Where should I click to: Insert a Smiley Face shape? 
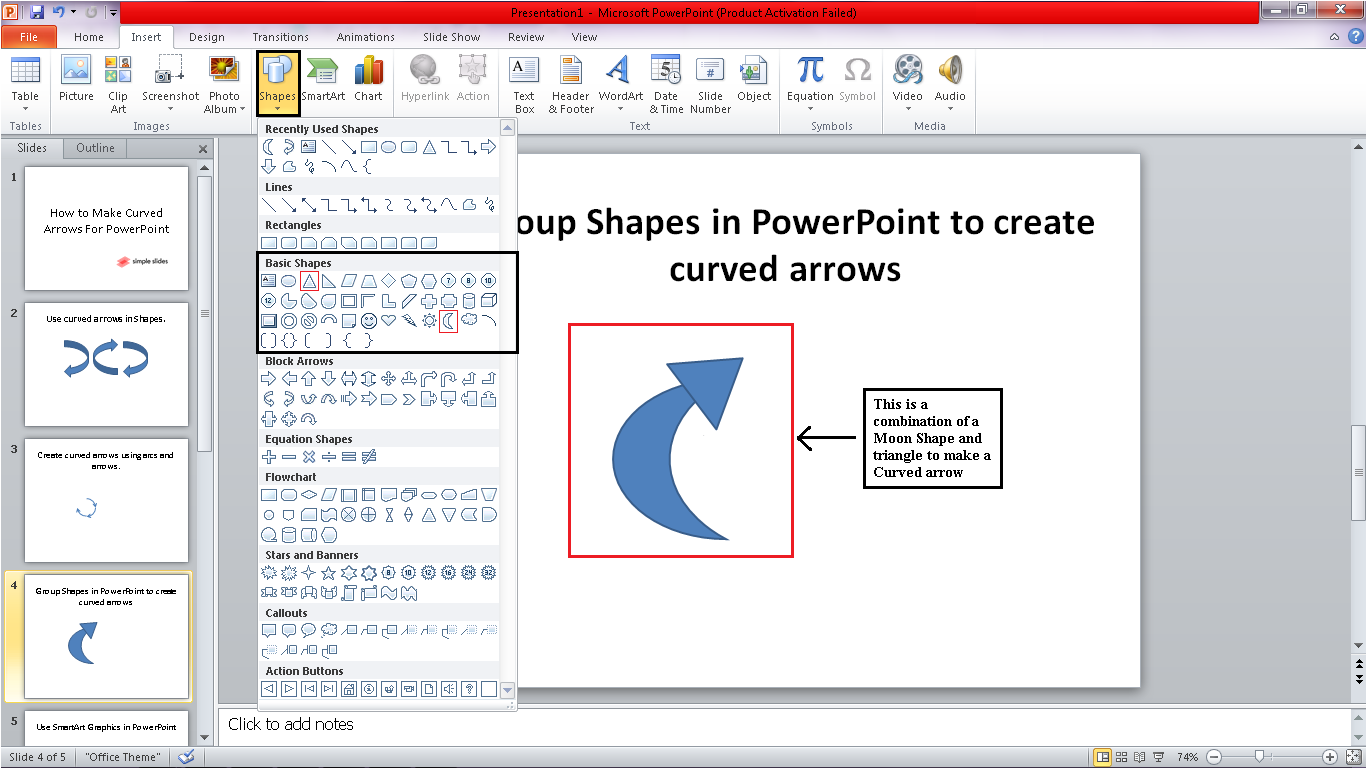[x=369, y=321]
